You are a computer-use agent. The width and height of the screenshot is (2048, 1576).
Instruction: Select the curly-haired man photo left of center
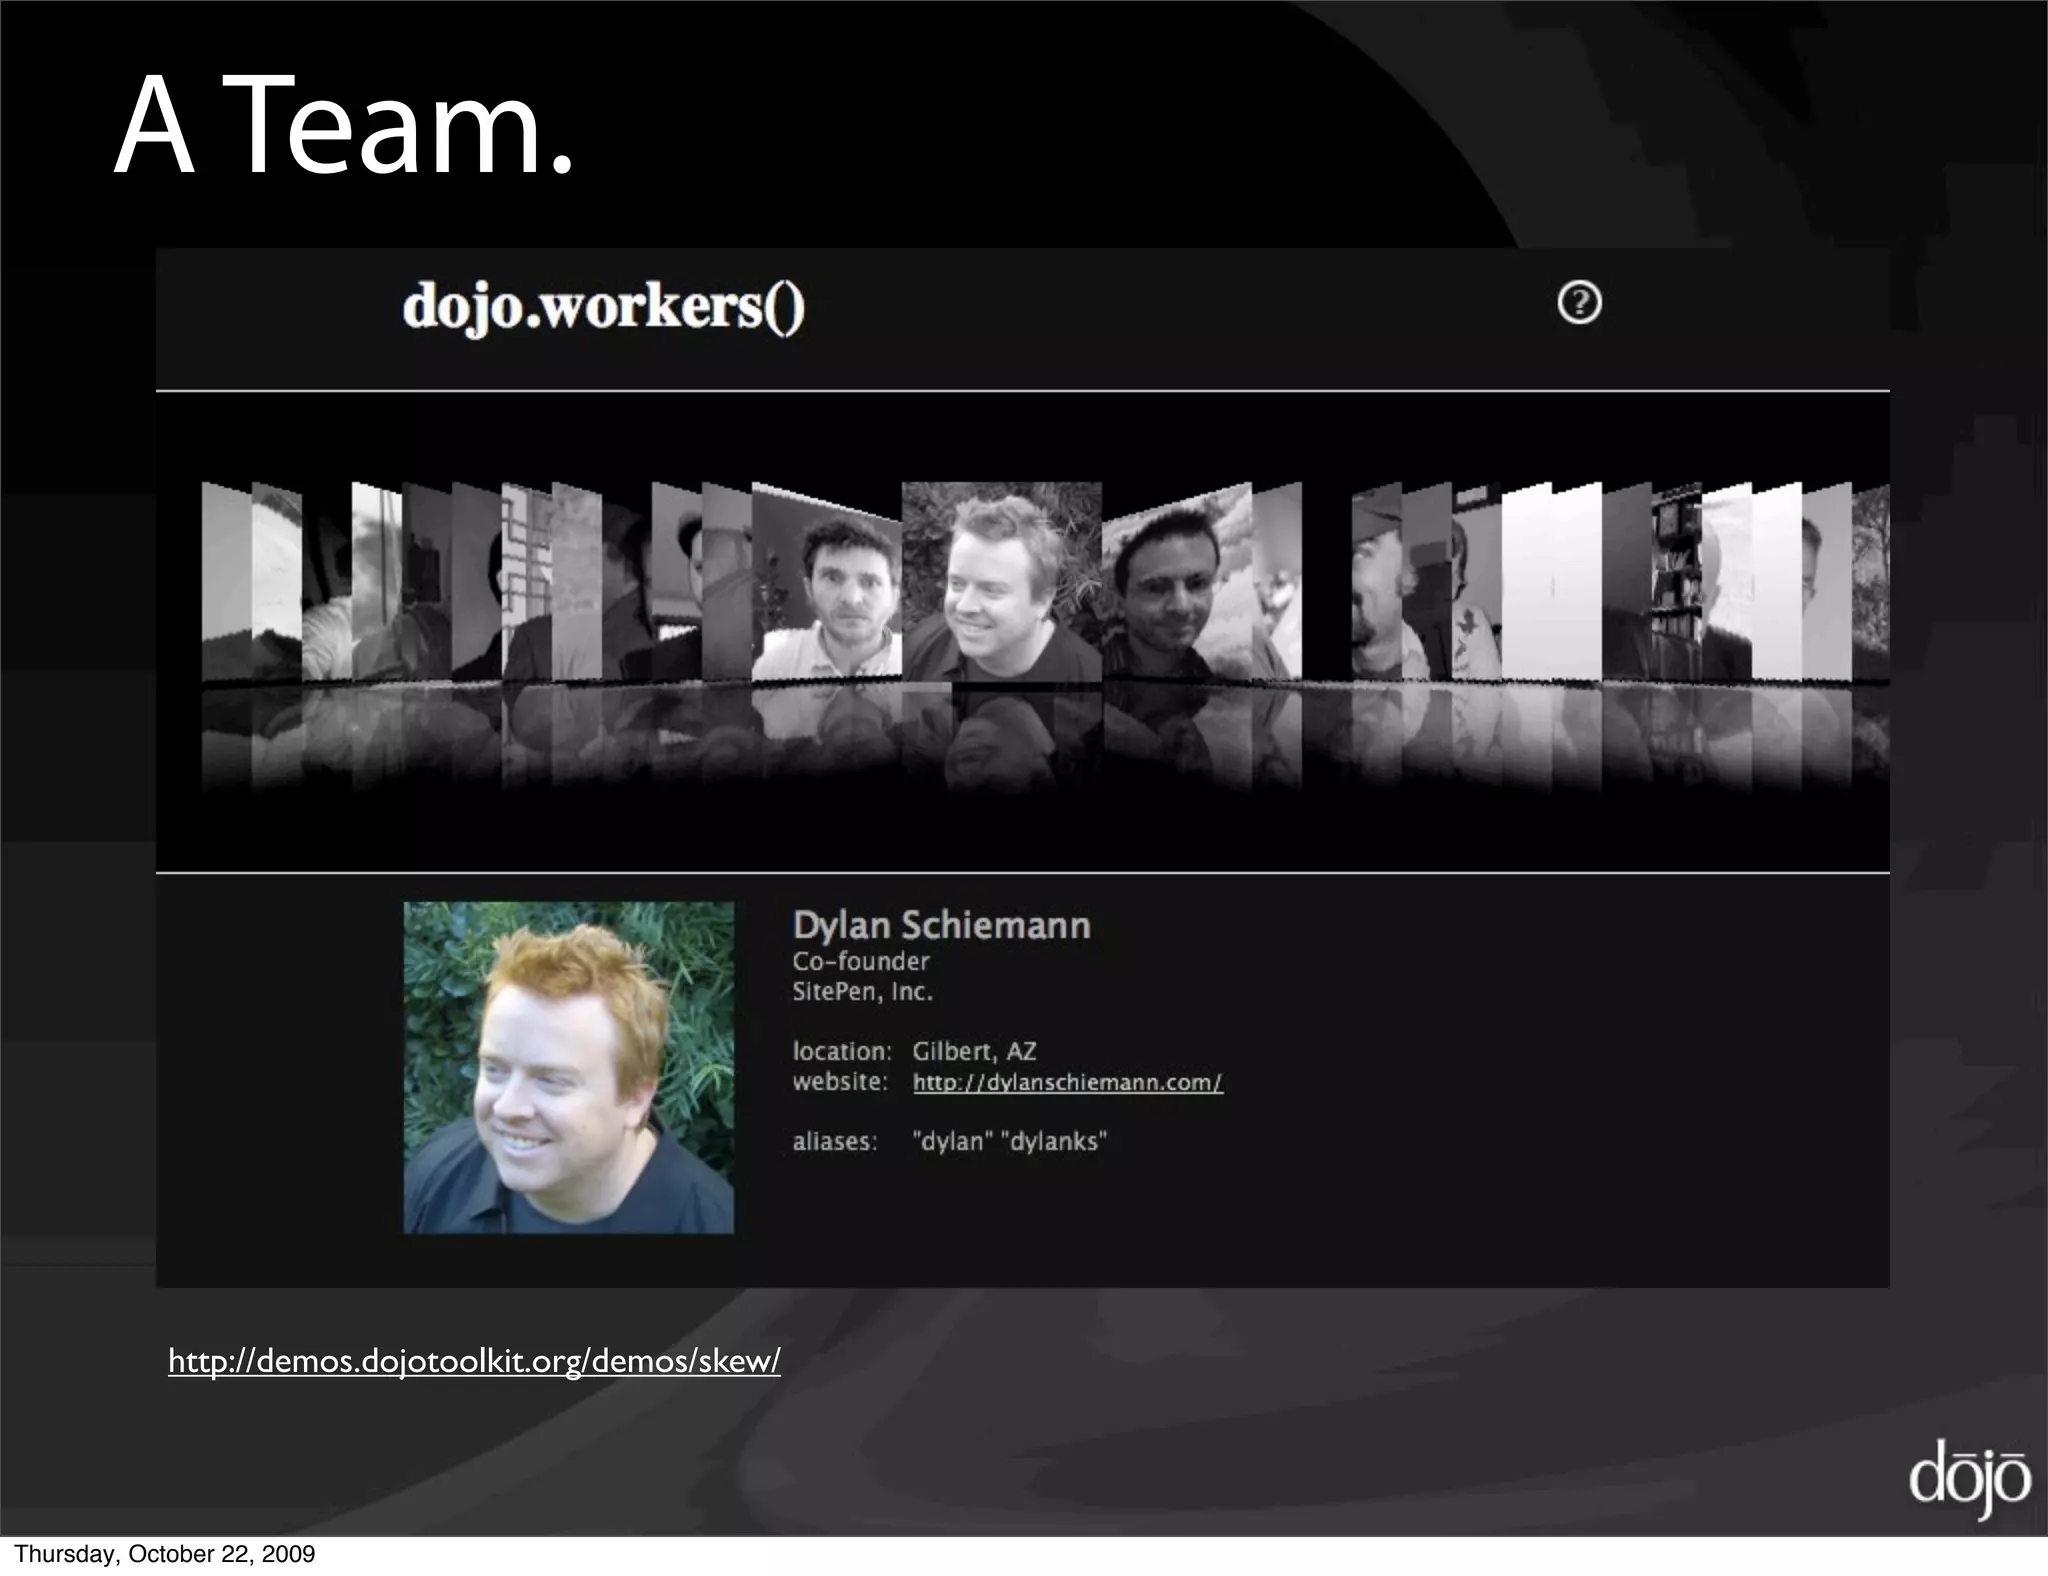[826, 582]
